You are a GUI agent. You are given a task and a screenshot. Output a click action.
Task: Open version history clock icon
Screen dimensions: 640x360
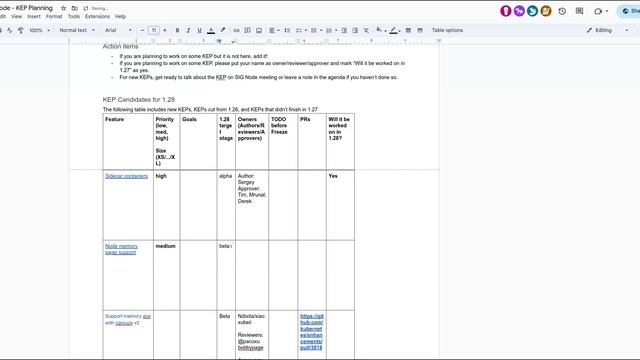(562, 11)
